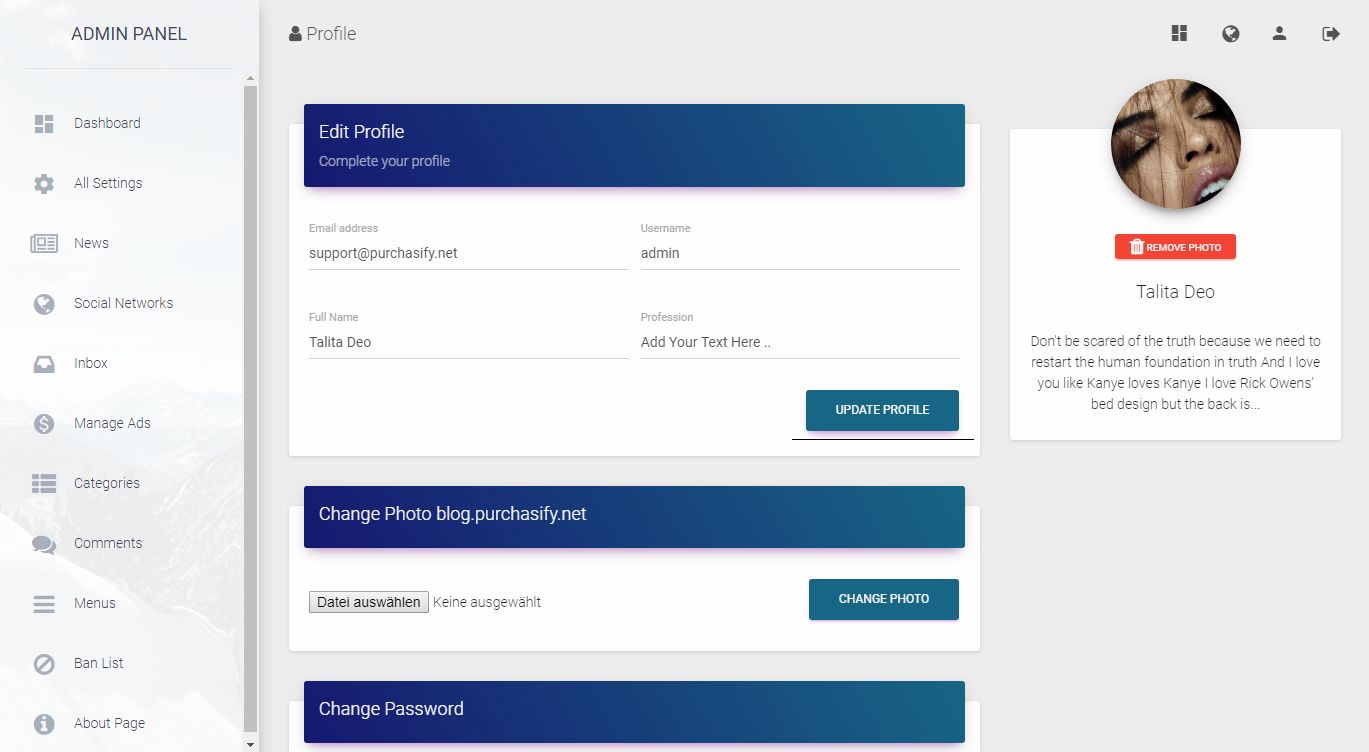Select the Social Networks globe icon
The image size is (1369, 752).
44,304
